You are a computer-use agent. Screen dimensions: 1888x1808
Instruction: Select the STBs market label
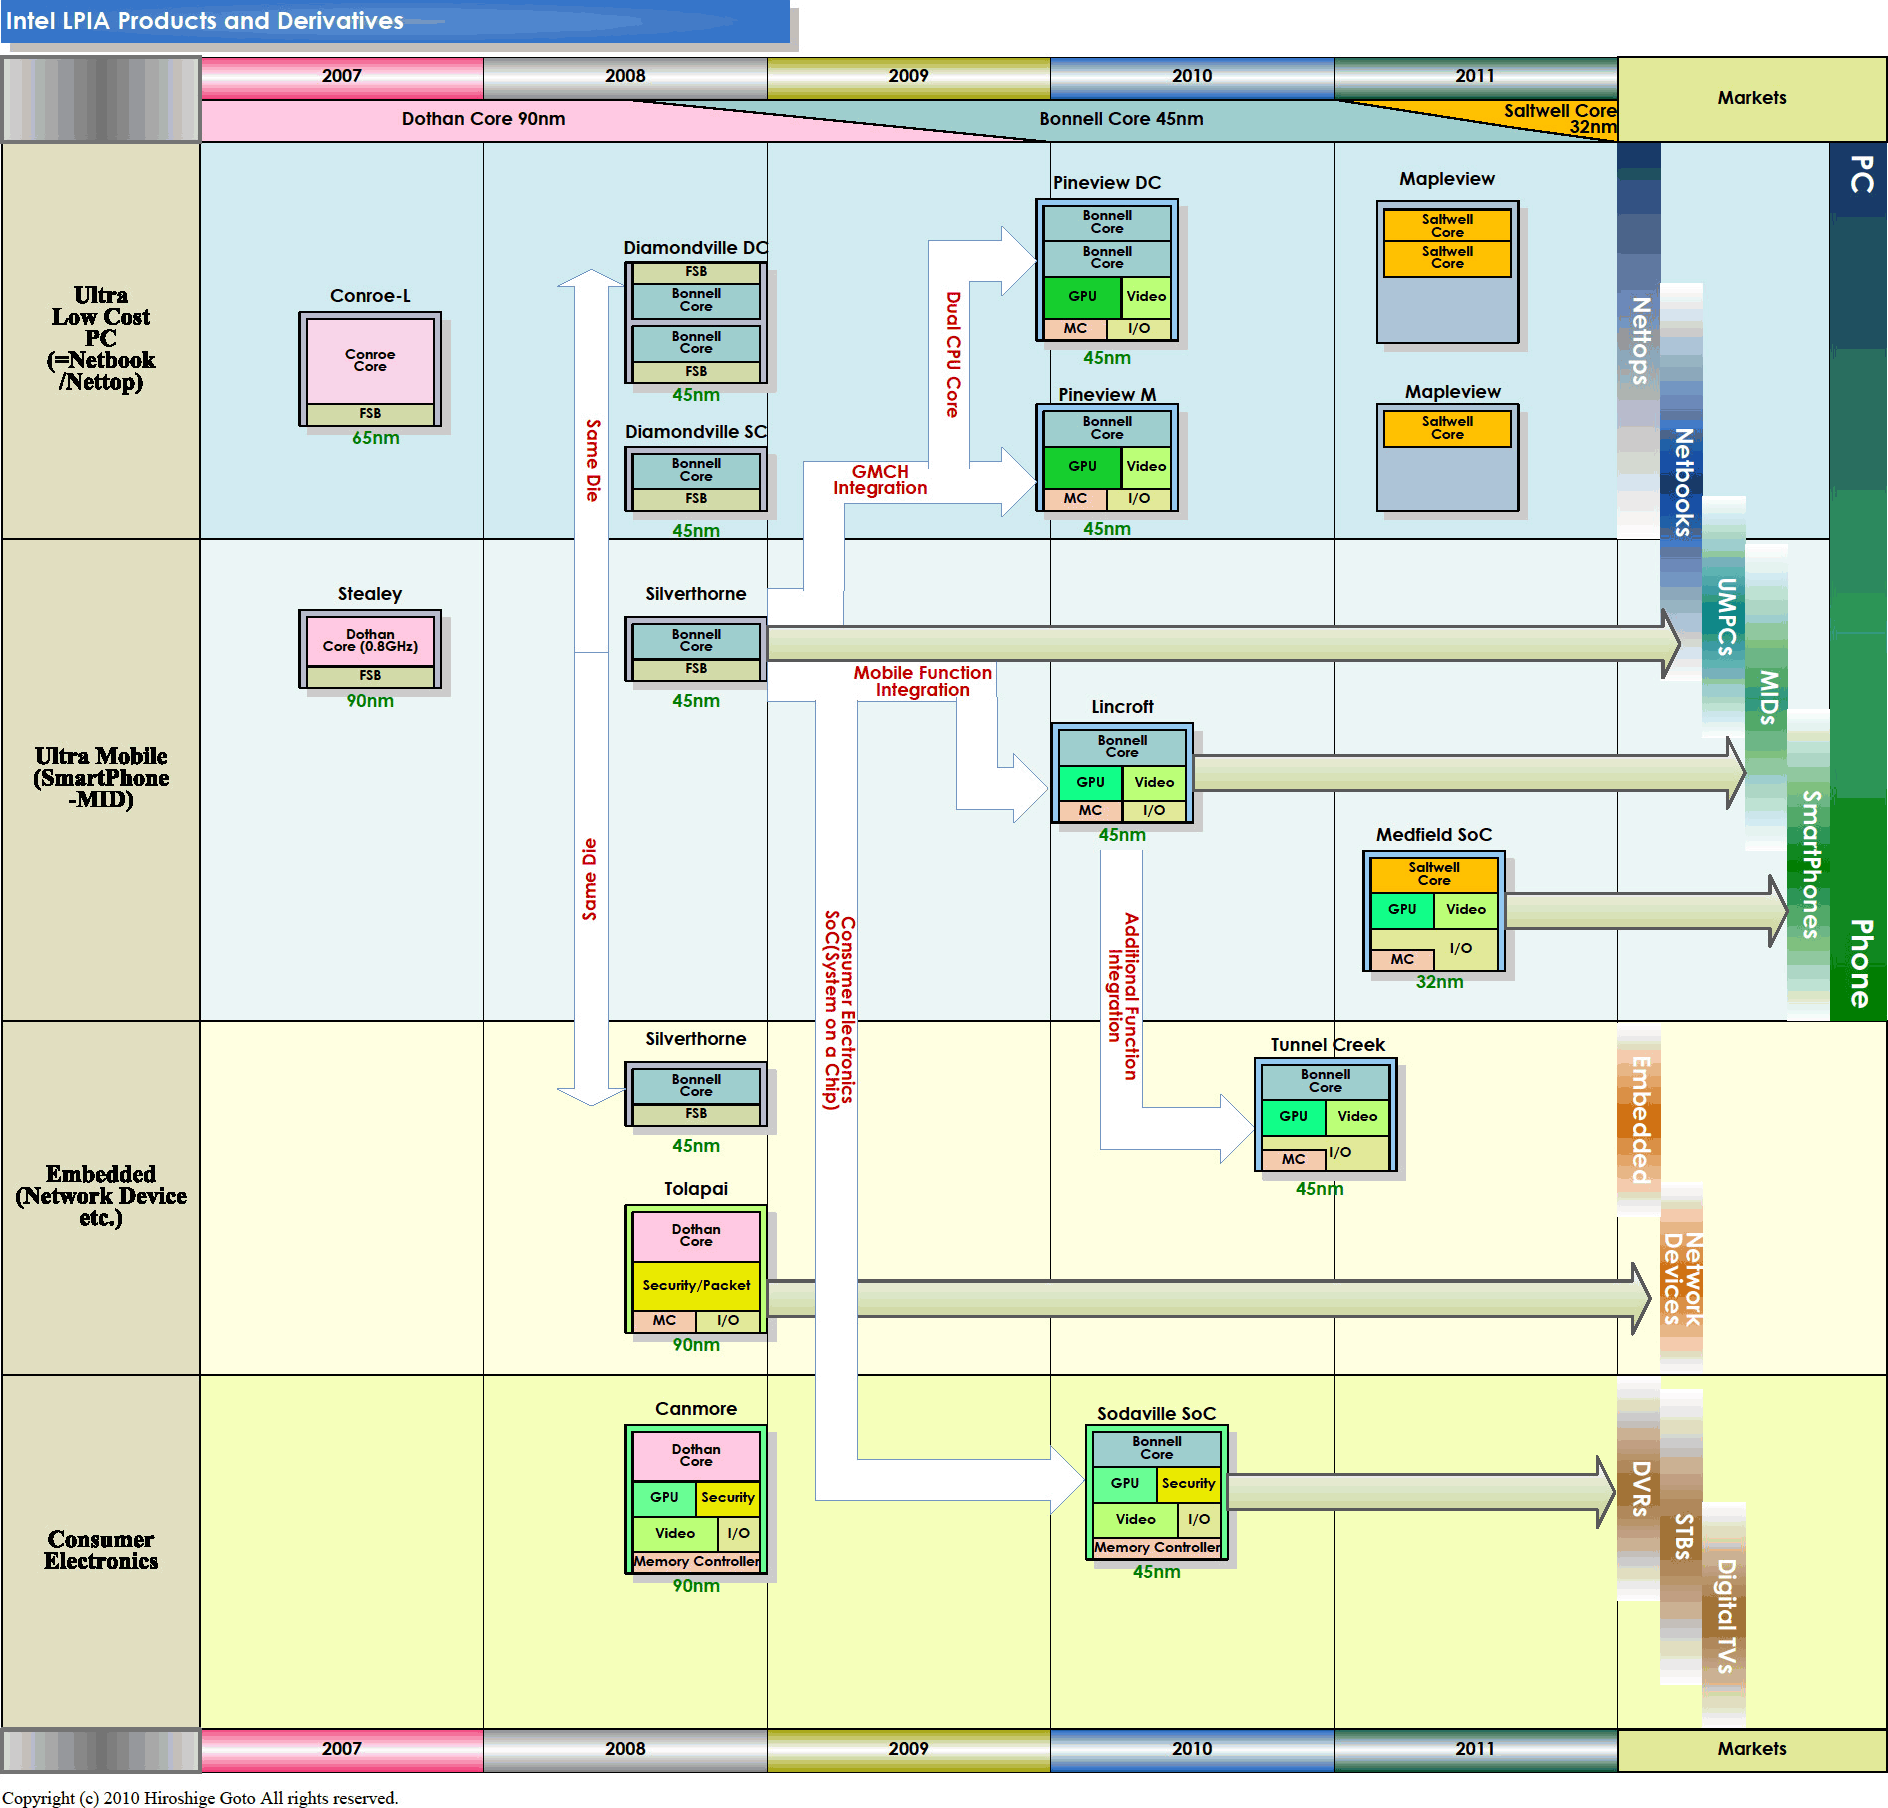tap(1683, 1536)
